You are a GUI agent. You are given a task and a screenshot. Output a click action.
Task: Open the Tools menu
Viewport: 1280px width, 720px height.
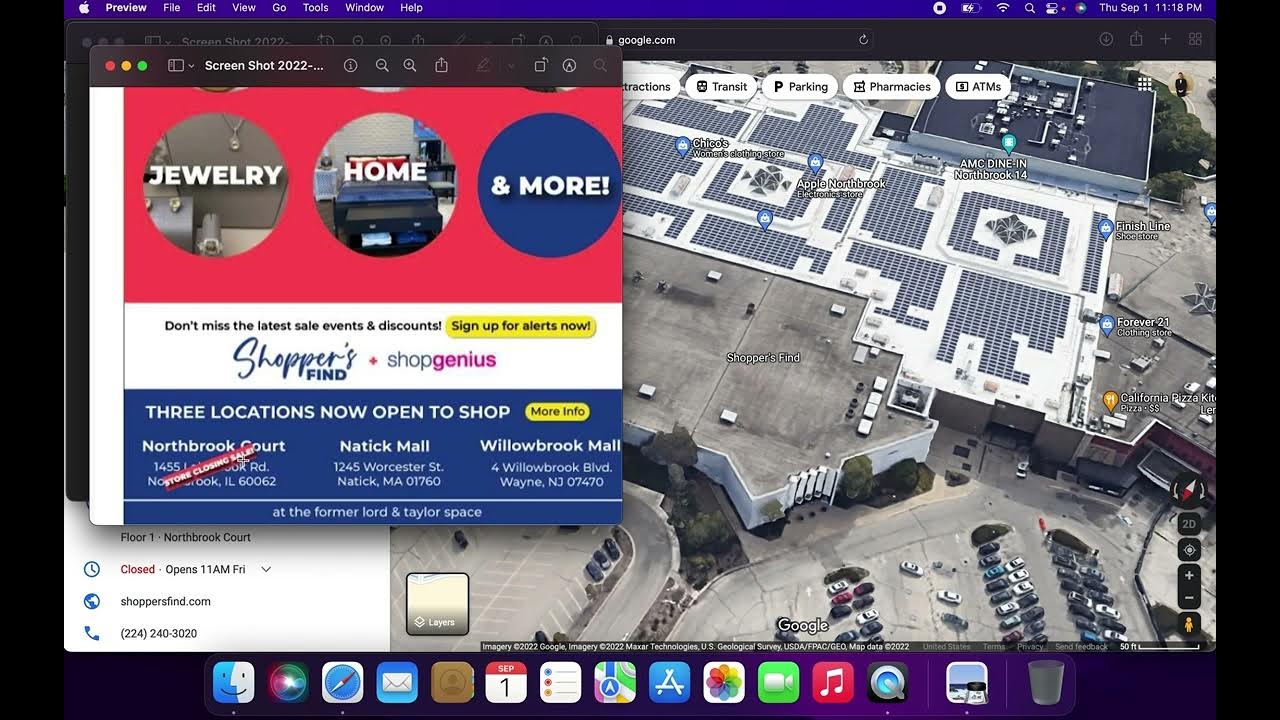click(316, 7)
